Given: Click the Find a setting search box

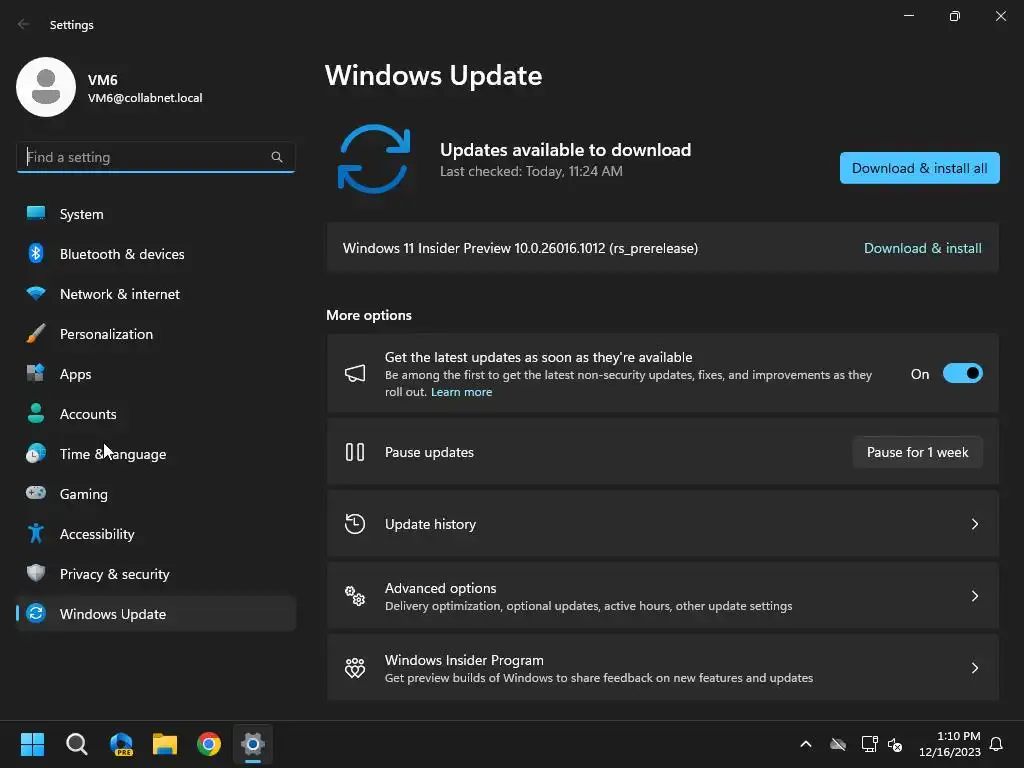Looking at the screenshot, I should (x=155, y=157).
